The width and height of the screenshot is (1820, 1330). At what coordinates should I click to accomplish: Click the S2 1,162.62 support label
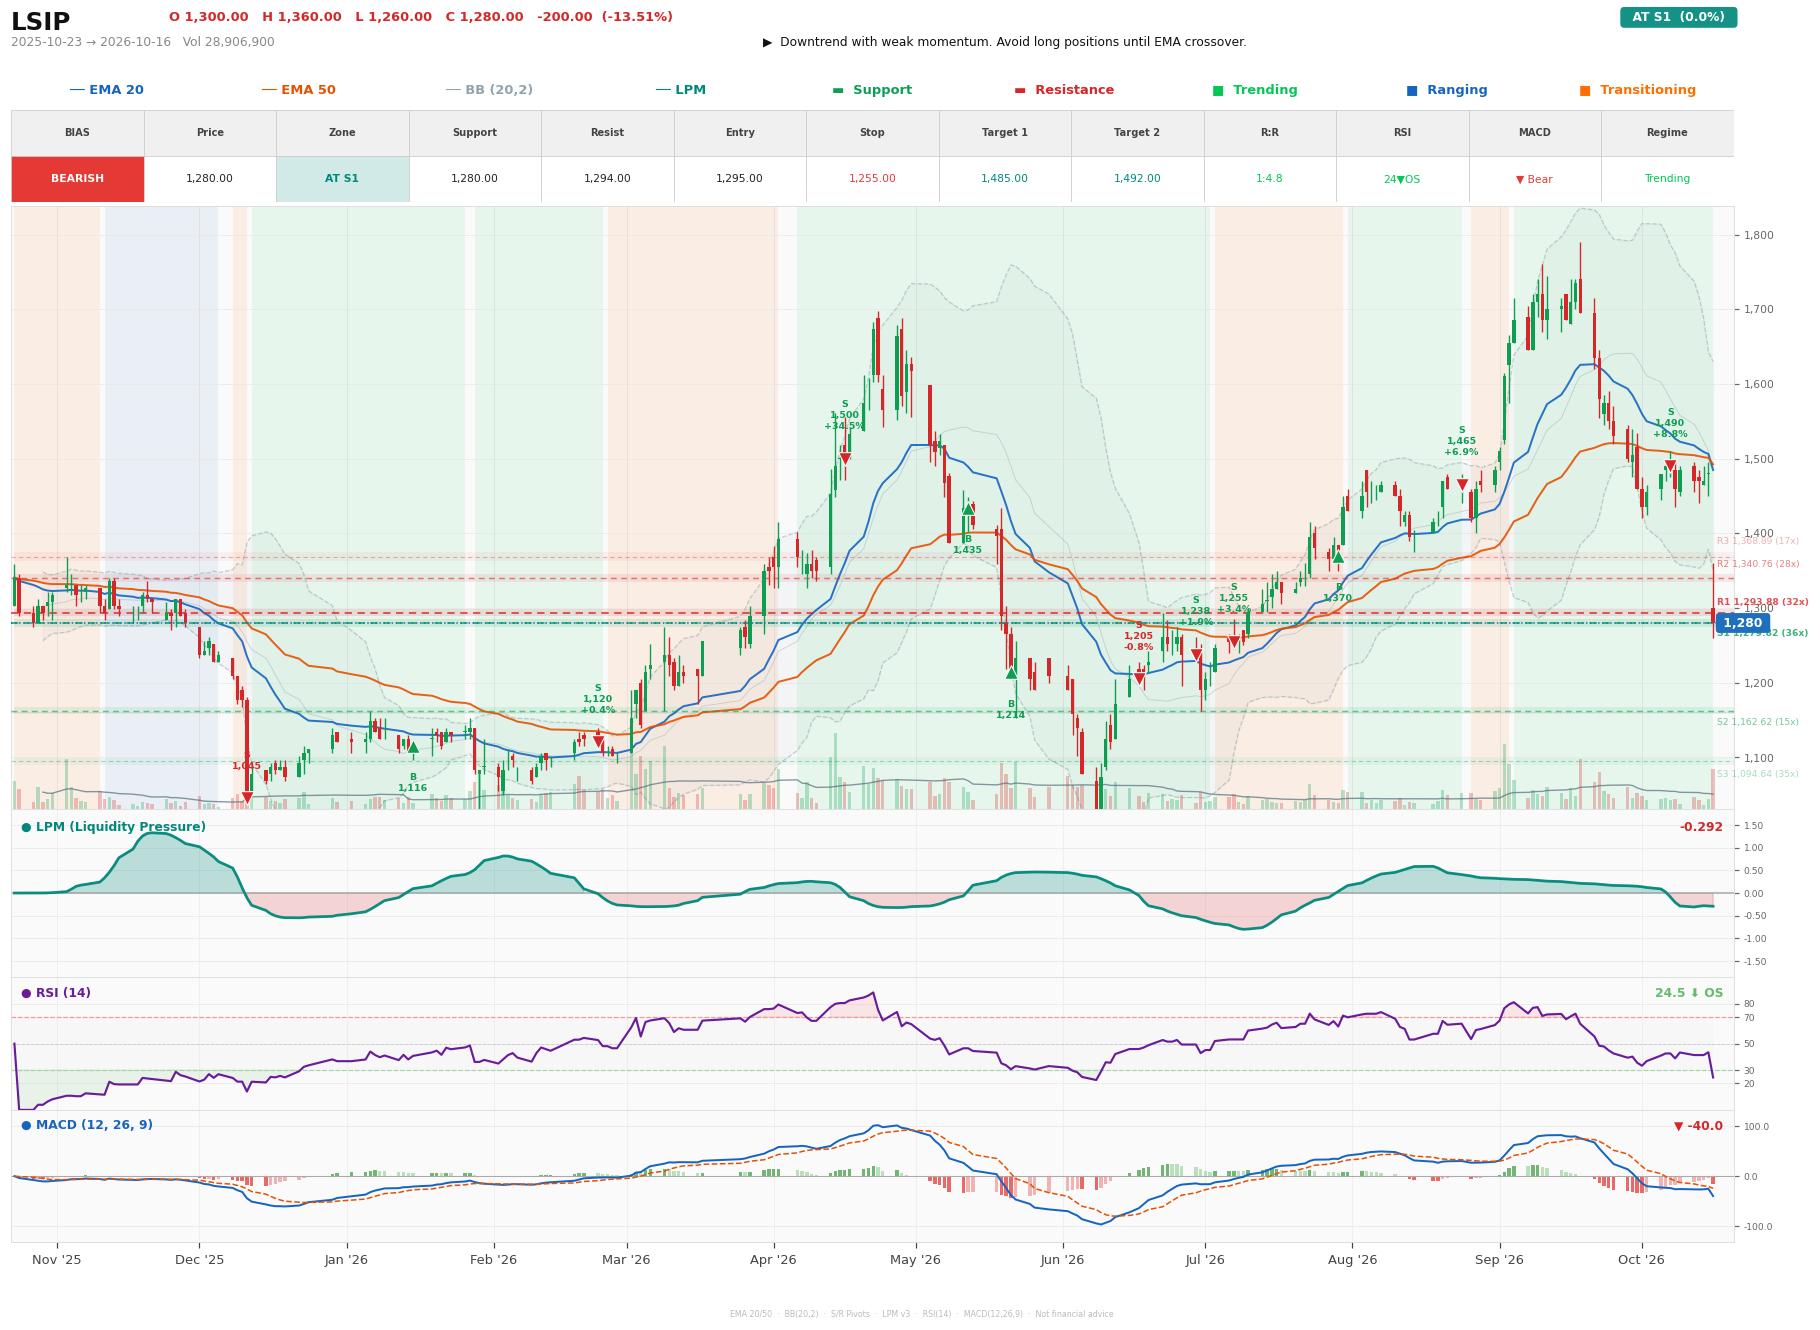click(1757, 722)
